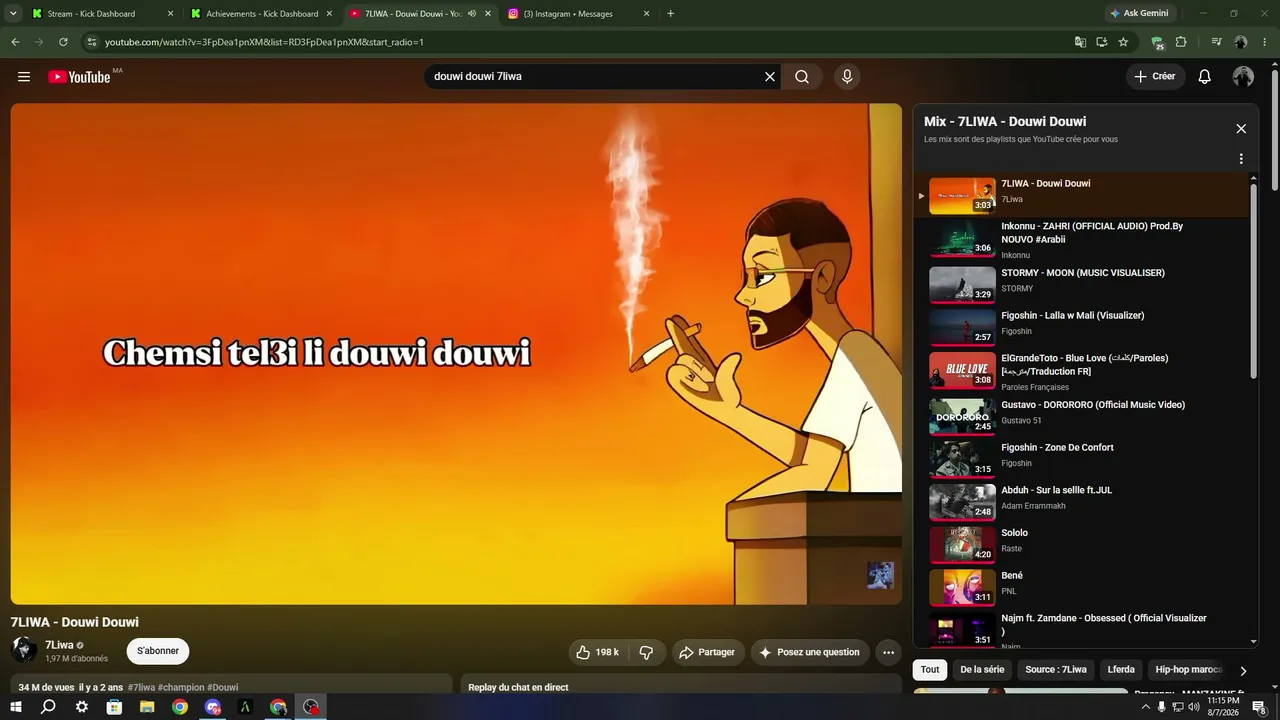This screenshot has height=720, width=1280.
Task: Click the Partager button
Action: tap(708, 652)
